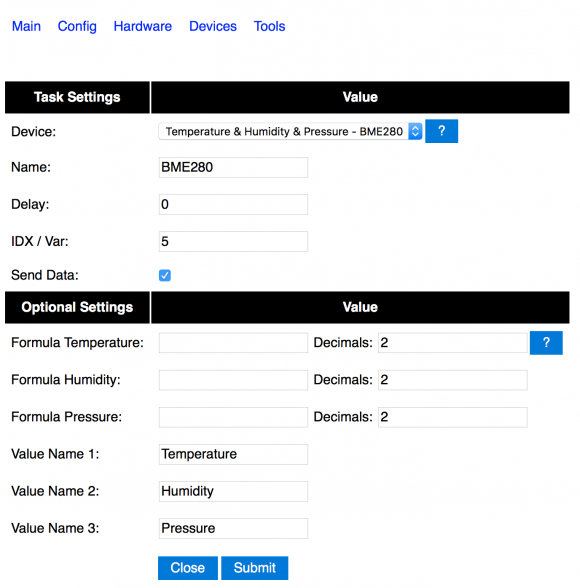This screenshot has width=580, height=588.
Task: Uncheck the Send Data checkbox
Action: 165,275
